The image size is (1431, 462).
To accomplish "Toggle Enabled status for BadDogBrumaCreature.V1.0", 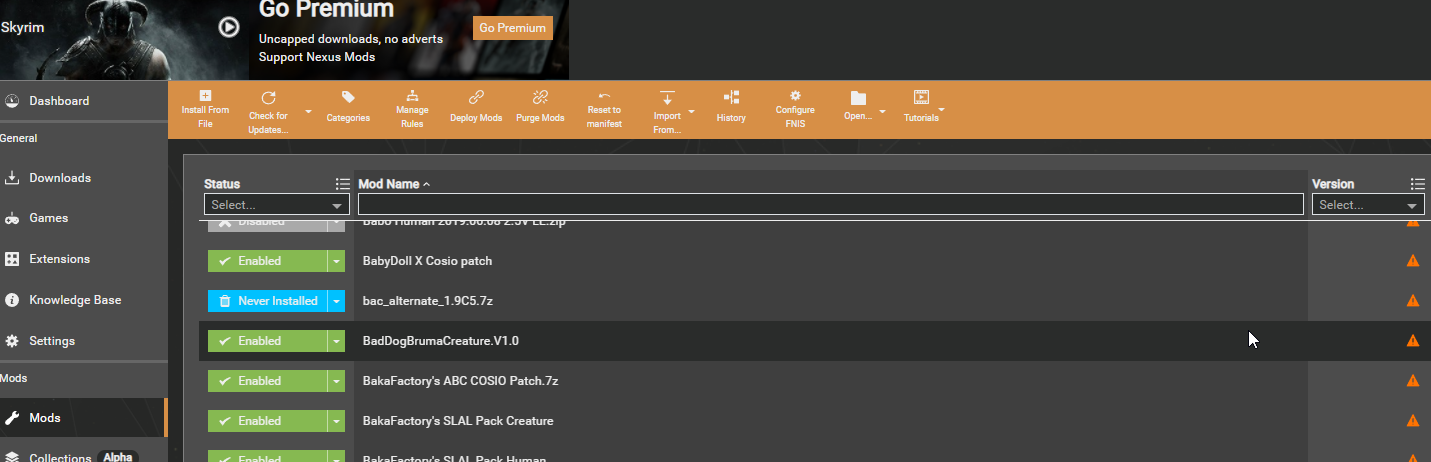I will (x=267, y=341).
